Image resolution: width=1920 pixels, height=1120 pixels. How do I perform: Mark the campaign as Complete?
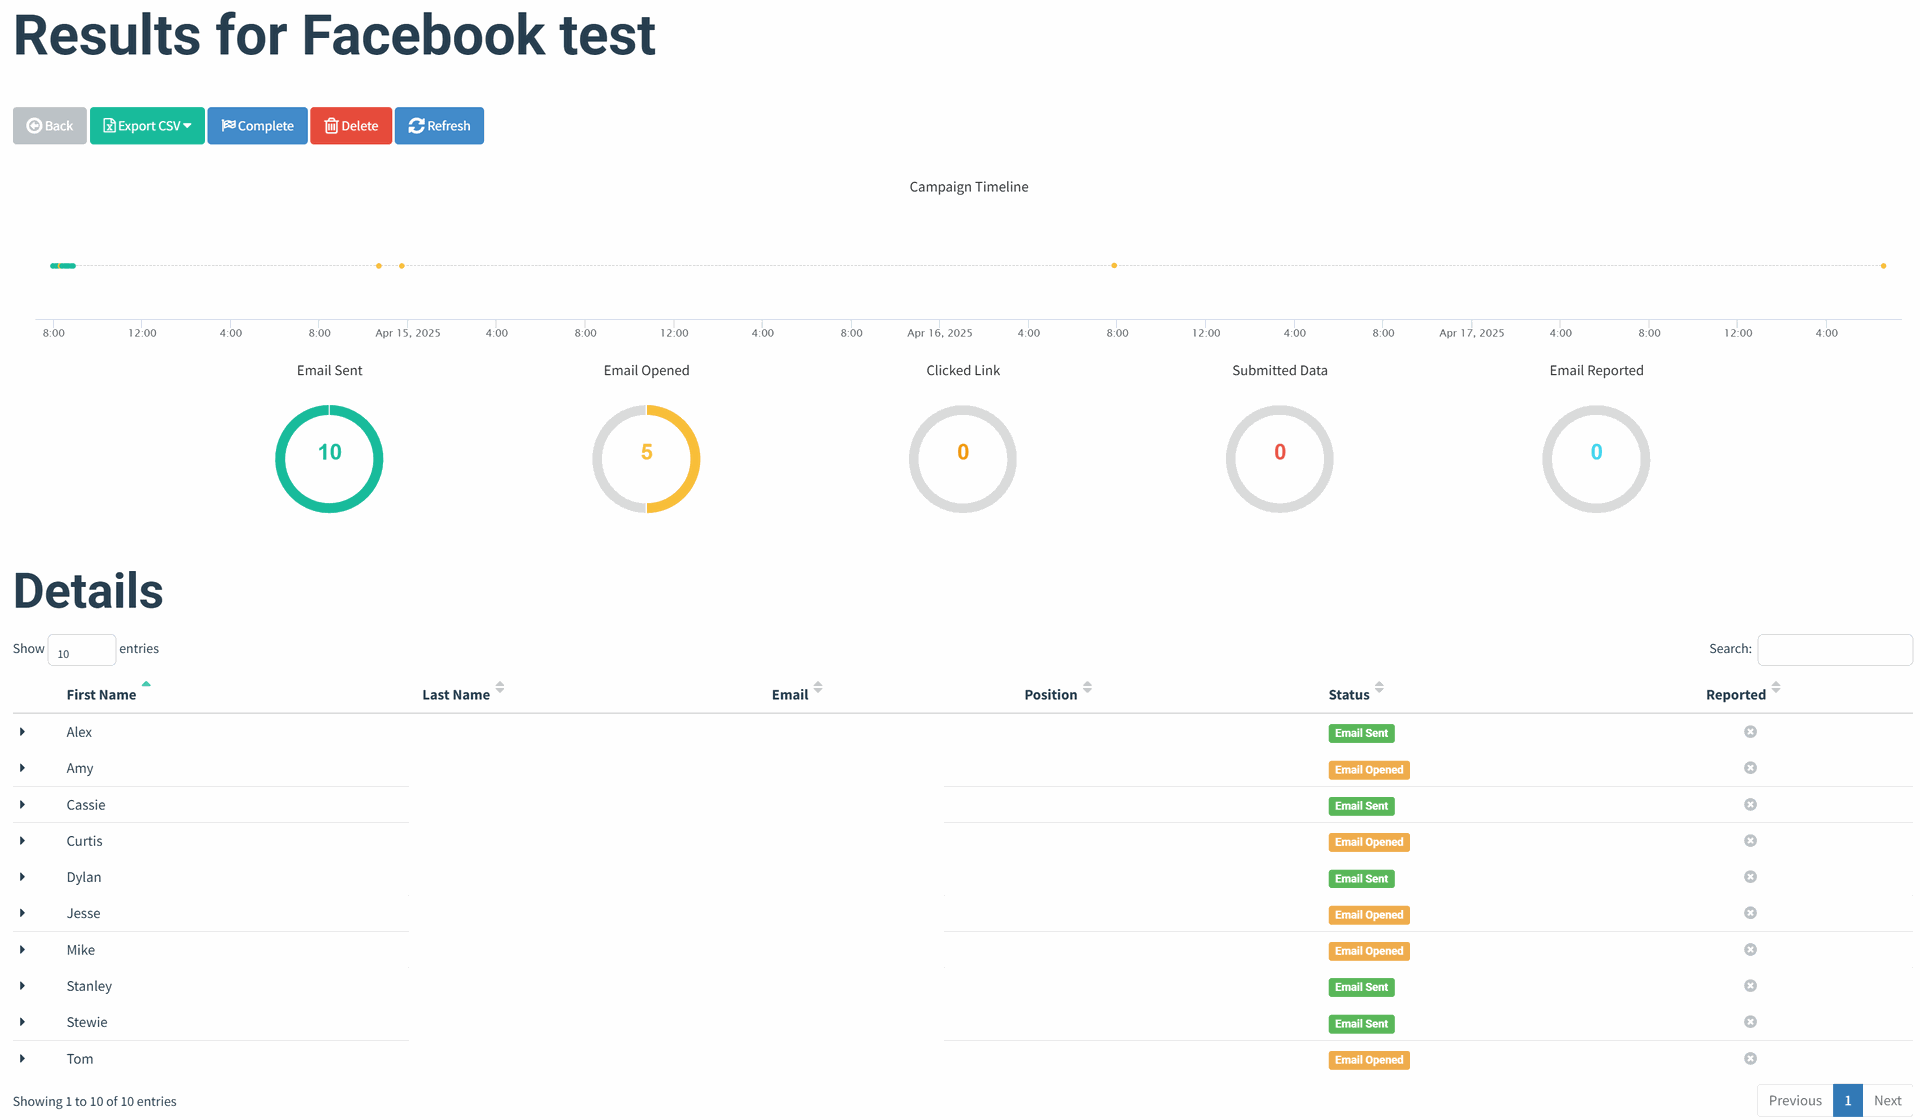coord(257,126)
